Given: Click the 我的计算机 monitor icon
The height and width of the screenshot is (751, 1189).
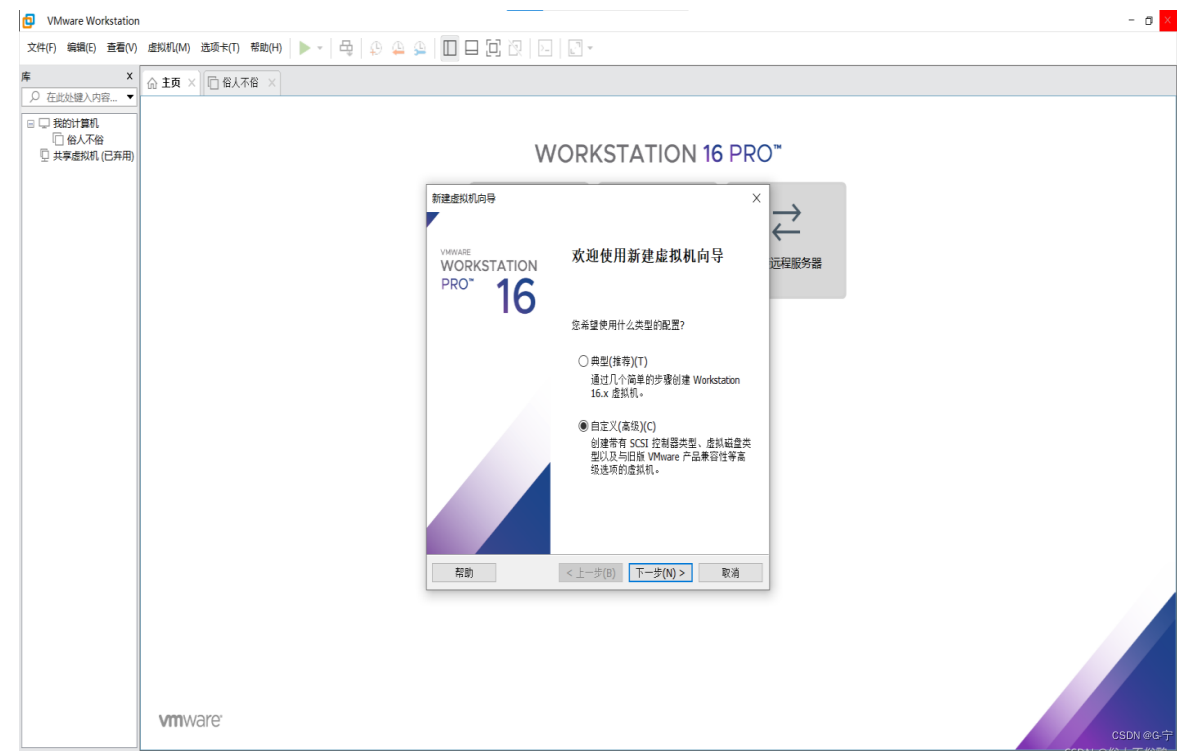Looking at the screenshot, I should tap(44, 123).
